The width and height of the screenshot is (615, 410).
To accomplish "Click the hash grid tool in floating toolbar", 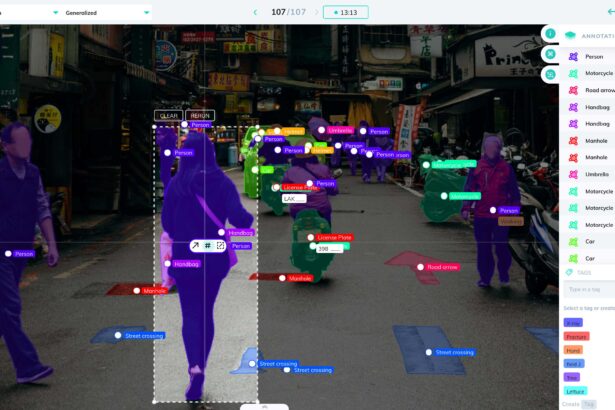I will point(207,246).
